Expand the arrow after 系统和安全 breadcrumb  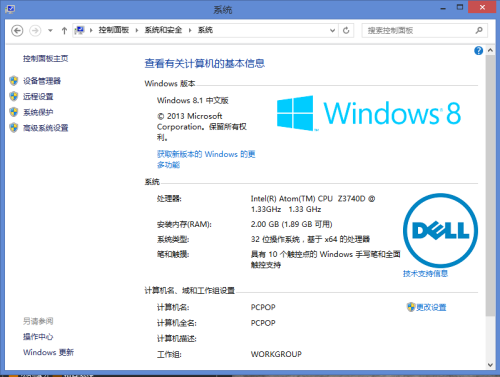190,30
